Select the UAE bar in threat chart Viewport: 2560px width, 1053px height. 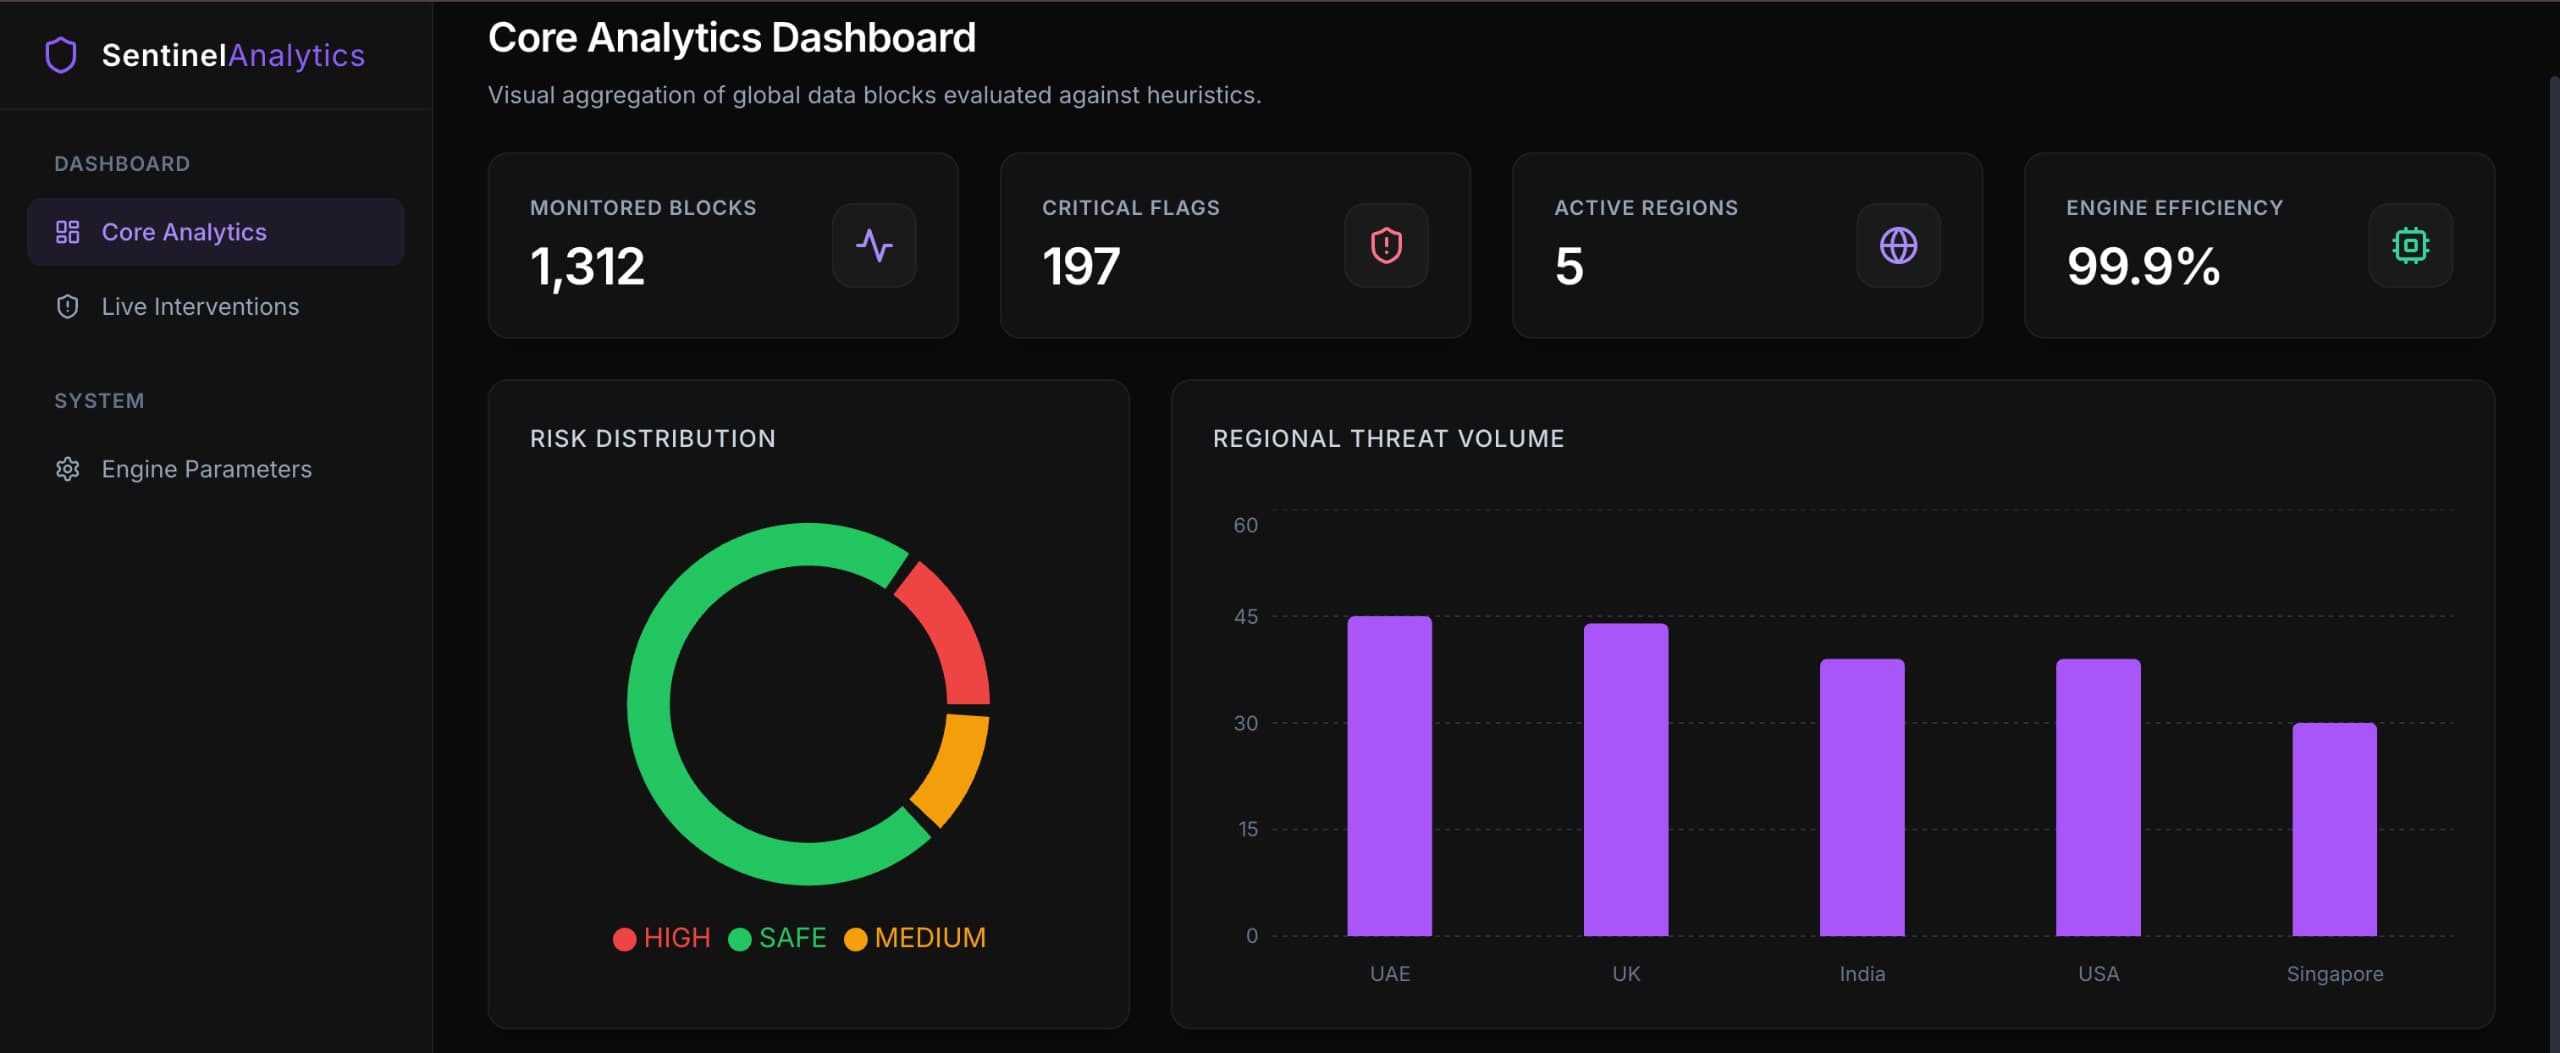[1389, 776]
